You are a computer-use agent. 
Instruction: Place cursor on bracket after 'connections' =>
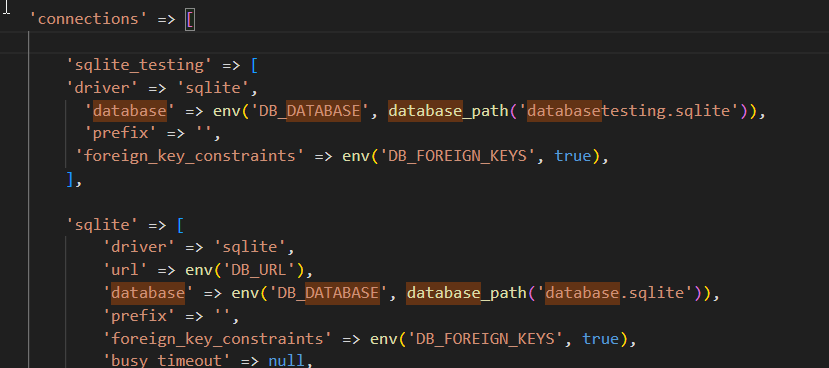click(x=190, y=20)
